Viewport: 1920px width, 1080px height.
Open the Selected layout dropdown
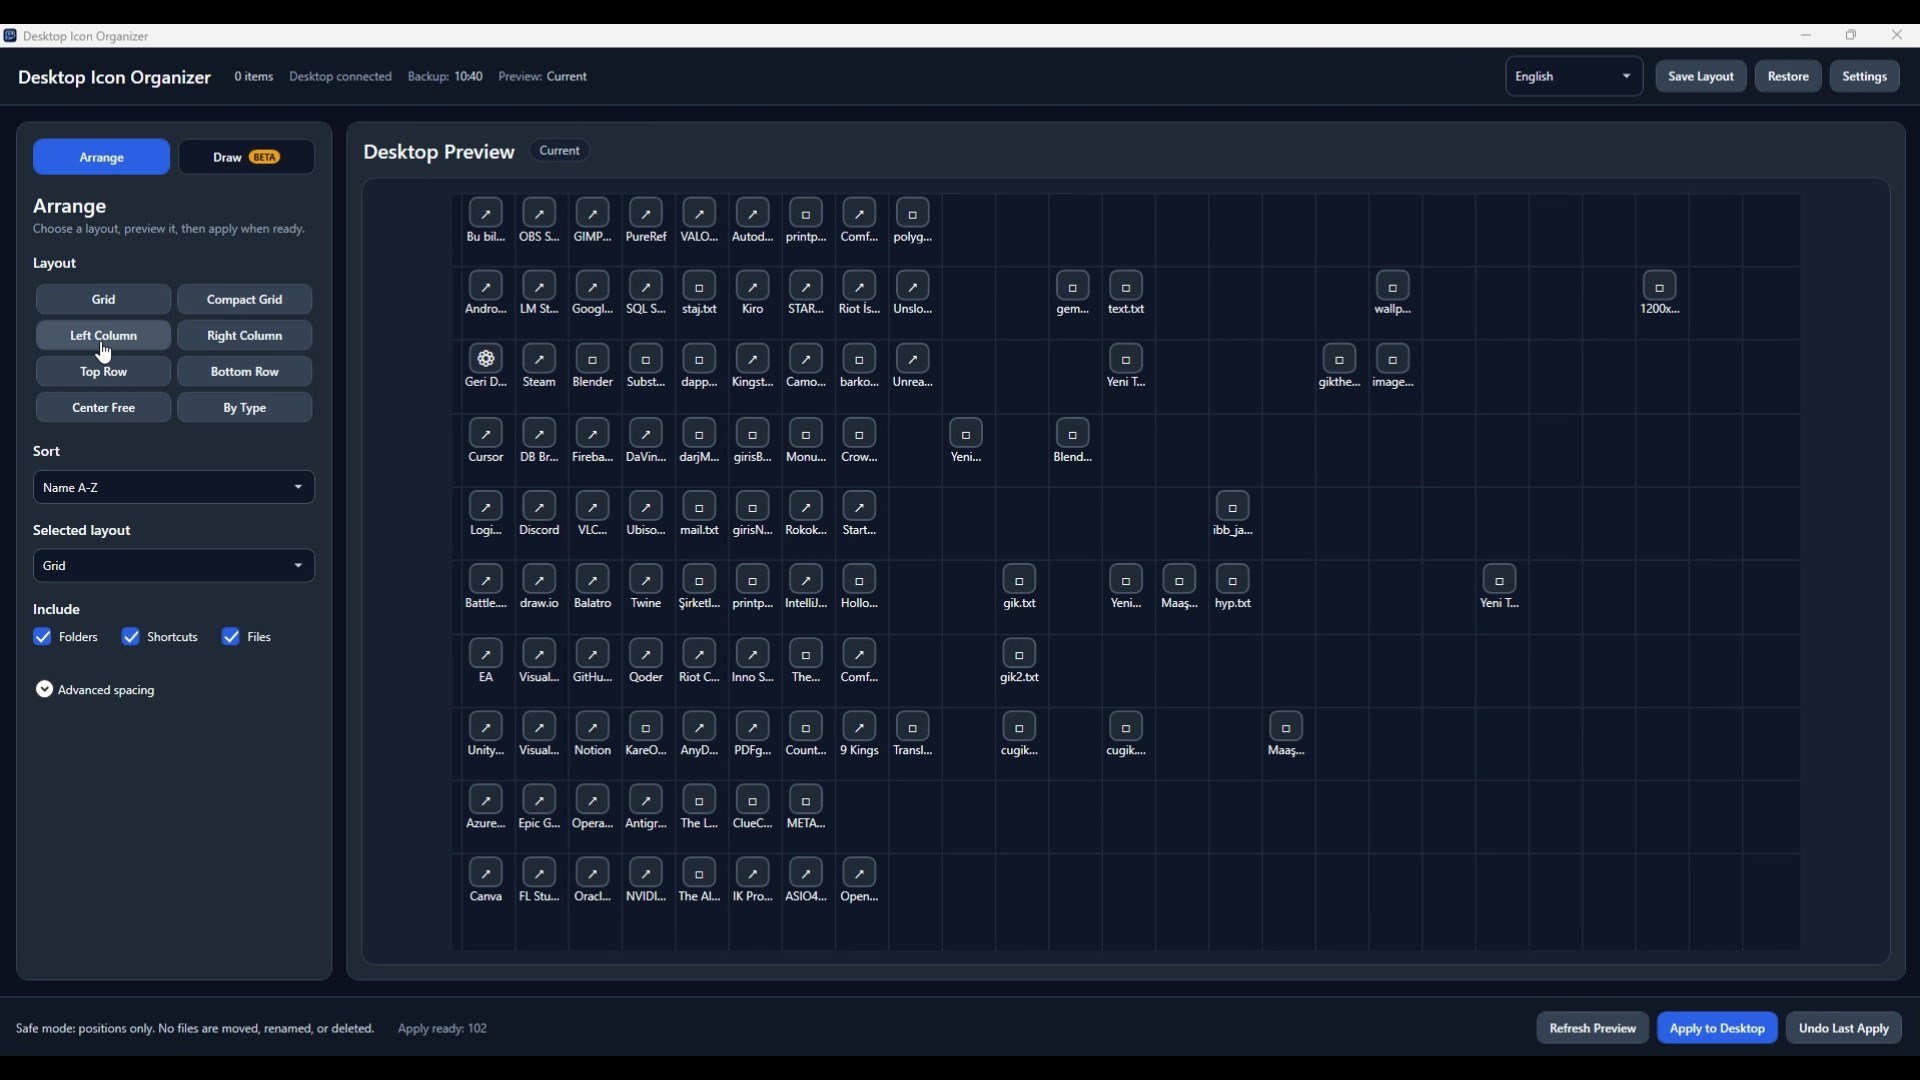click(x=174, y=566)
